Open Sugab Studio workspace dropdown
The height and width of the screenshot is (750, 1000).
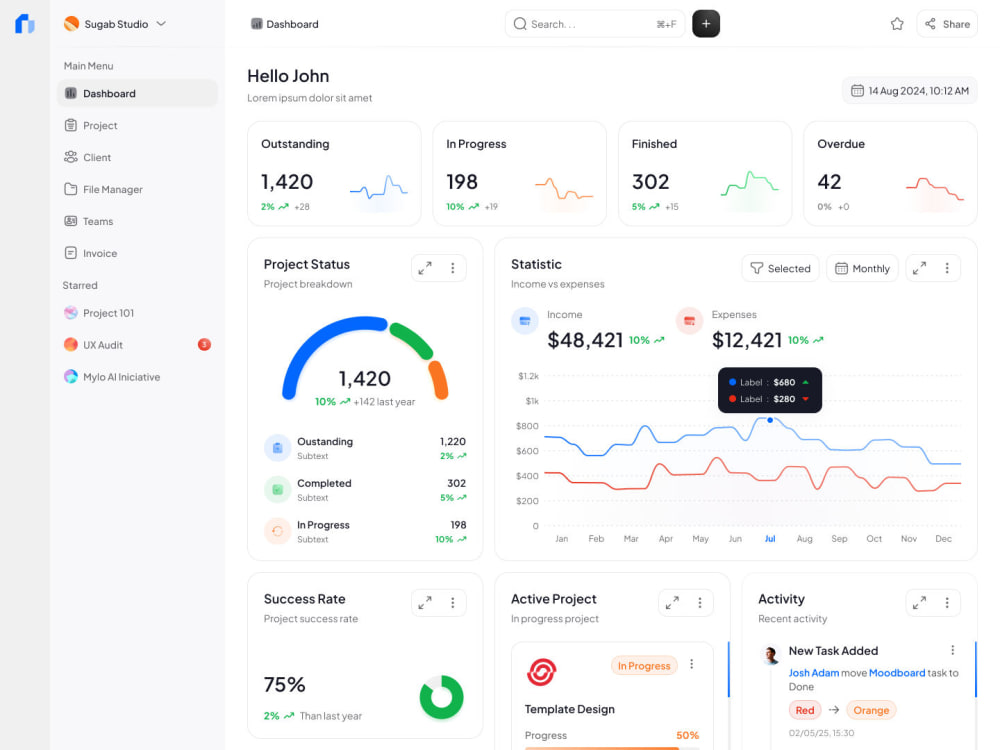click(x=115, y=24)
